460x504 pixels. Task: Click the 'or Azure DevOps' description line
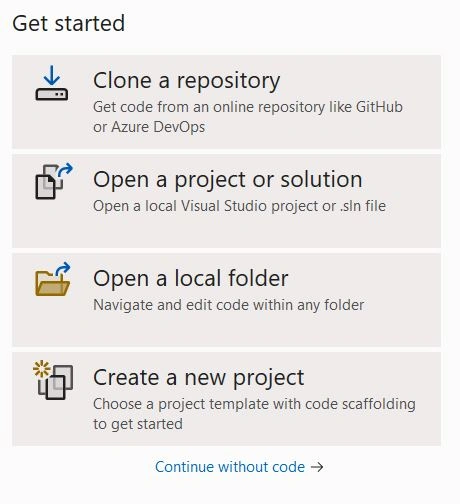(149, 127)
